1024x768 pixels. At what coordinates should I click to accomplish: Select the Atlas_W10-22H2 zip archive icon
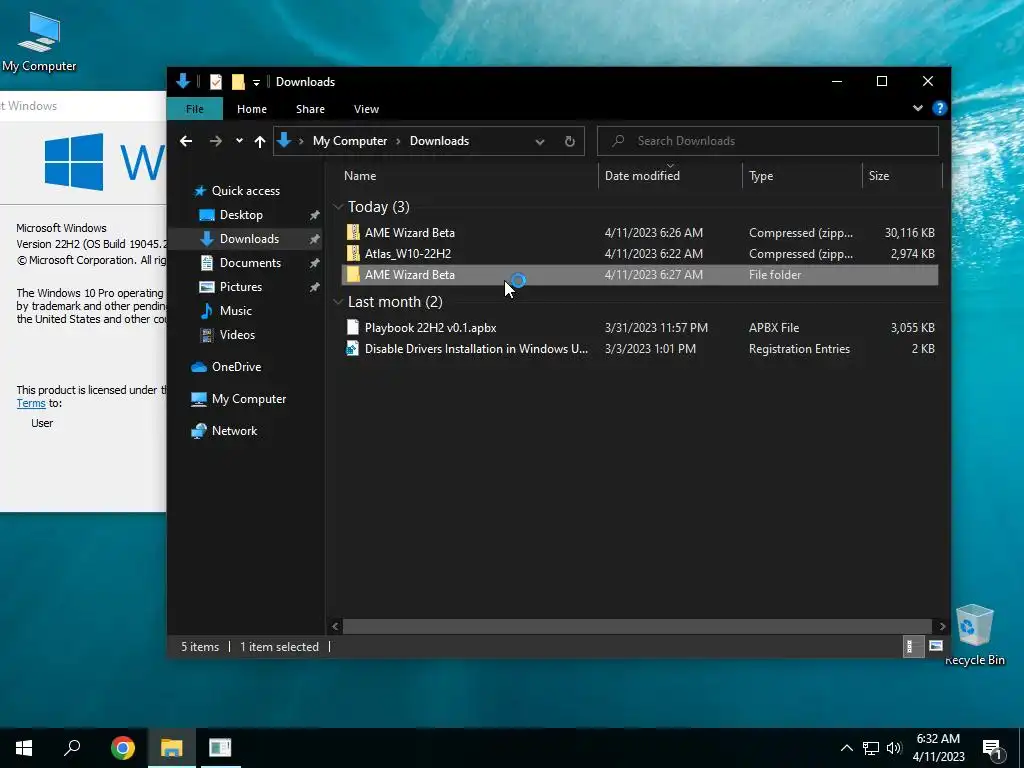353,253
